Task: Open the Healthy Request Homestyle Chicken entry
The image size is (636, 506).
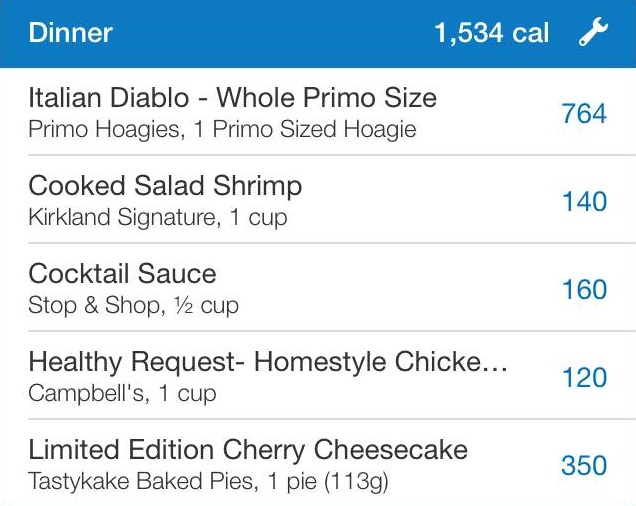Action: point(268,362)
